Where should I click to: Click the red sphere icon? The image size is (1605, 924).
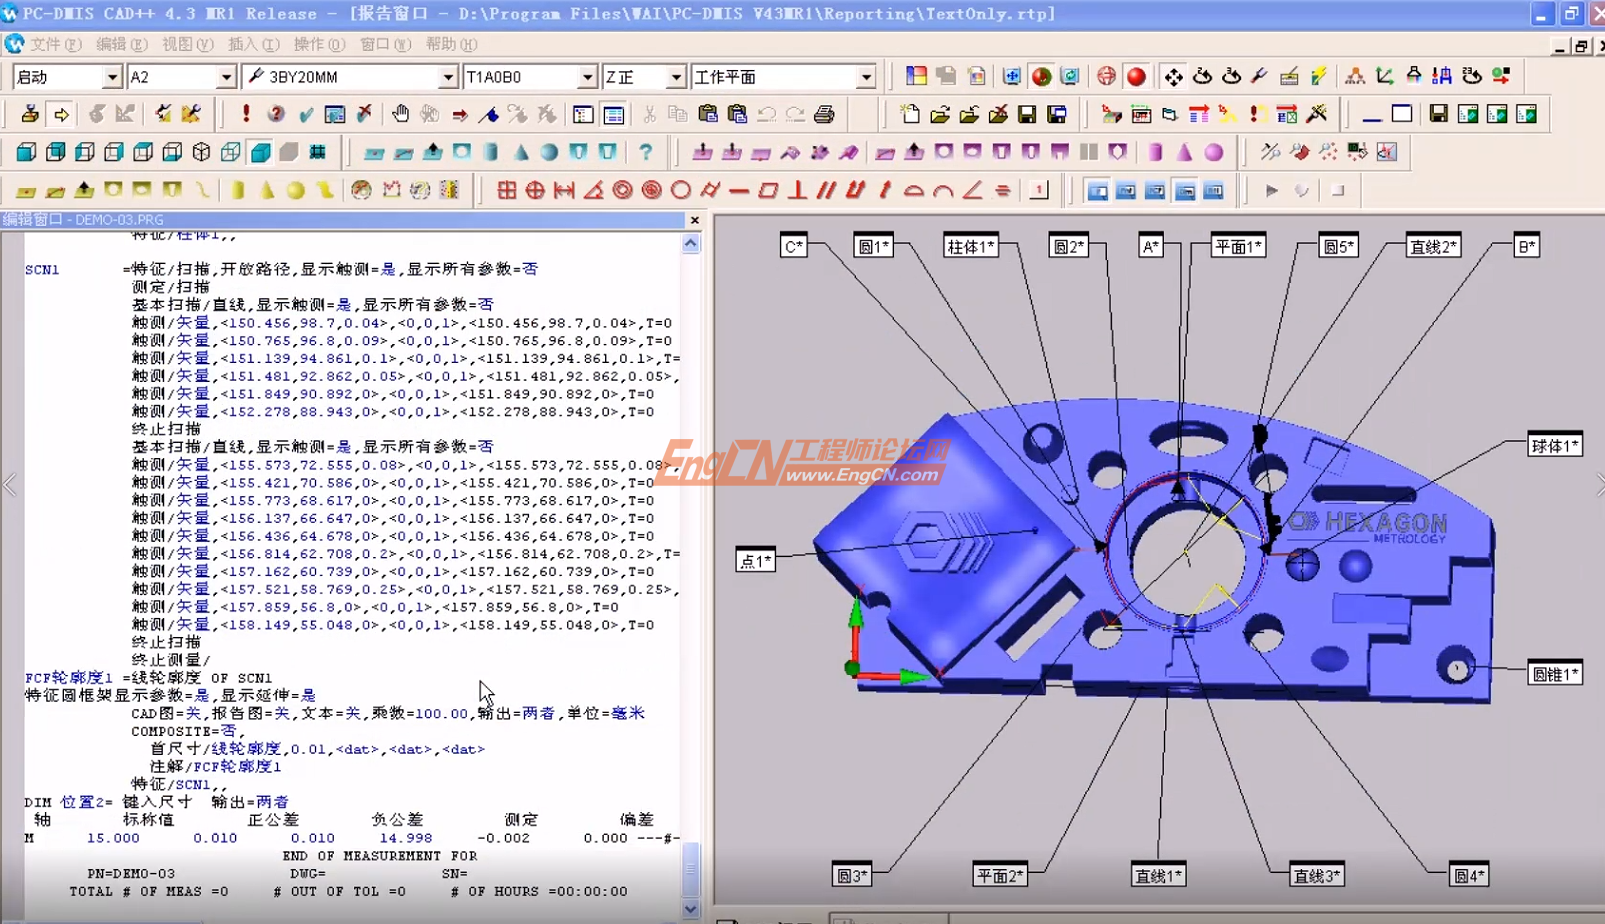[x=1136, y=76]
